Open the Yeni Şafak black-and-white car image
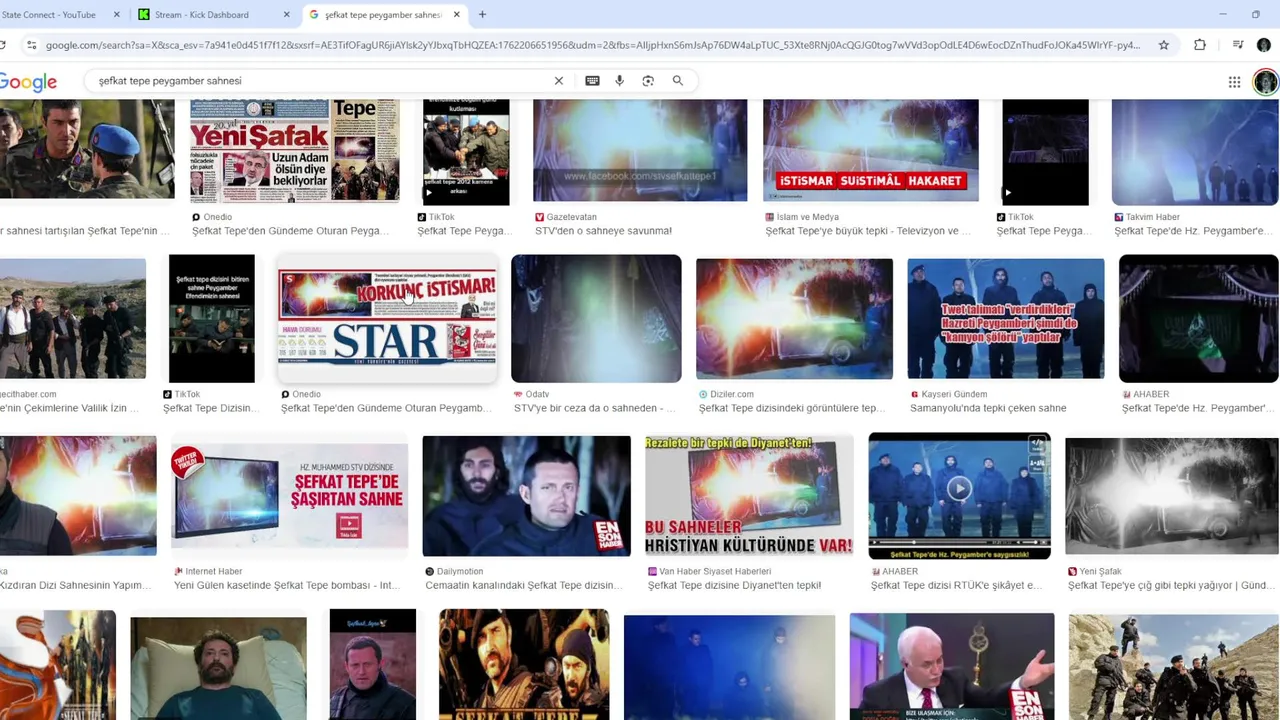Viewport: 1280px width, 720px height. [1172, 496]
